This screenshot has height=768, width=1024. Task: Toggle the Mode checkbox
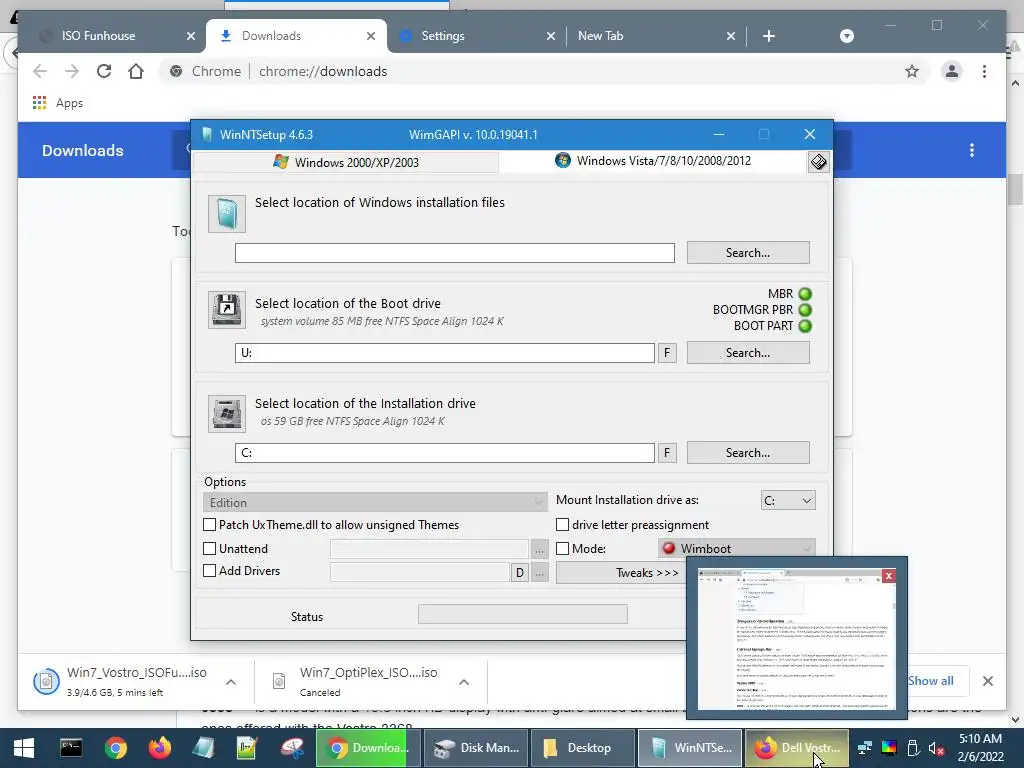pos(562,549)
